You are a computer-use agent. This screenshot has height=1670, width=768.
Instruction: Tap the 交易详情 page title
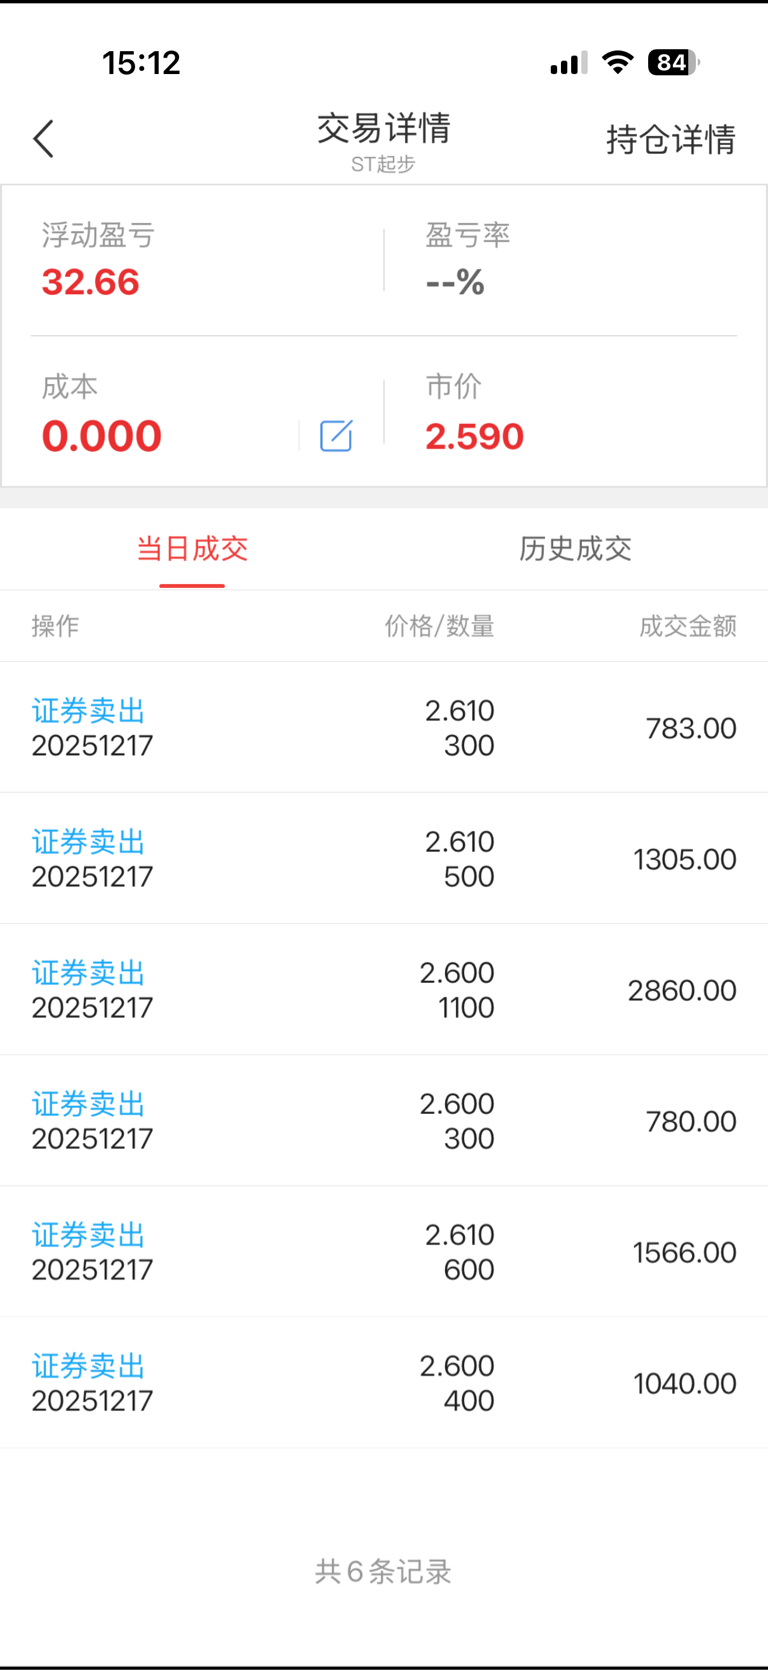click(384, 128)
